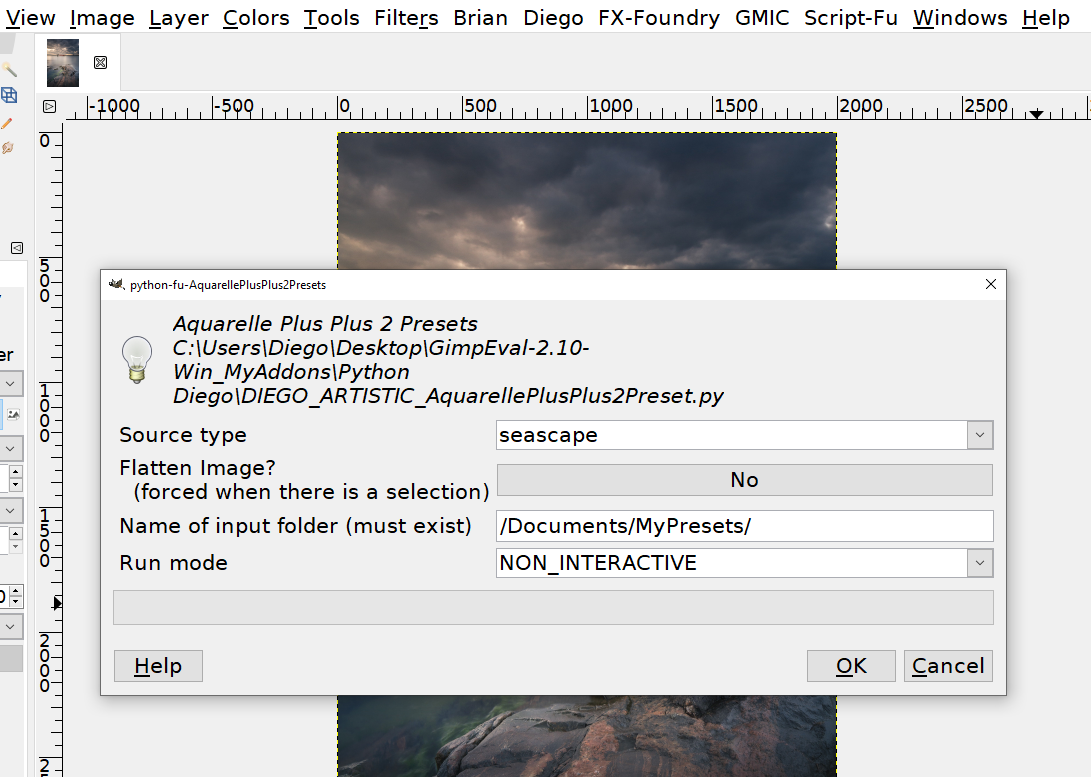Open the Colors menu
This screenshot has height=777, width=1091.
pos(256,17)
